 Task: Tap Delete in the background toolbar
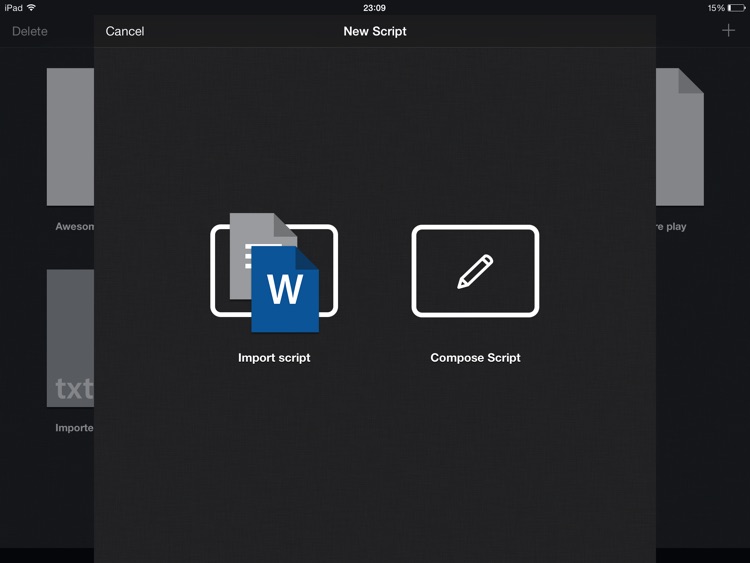coord(30,31)
